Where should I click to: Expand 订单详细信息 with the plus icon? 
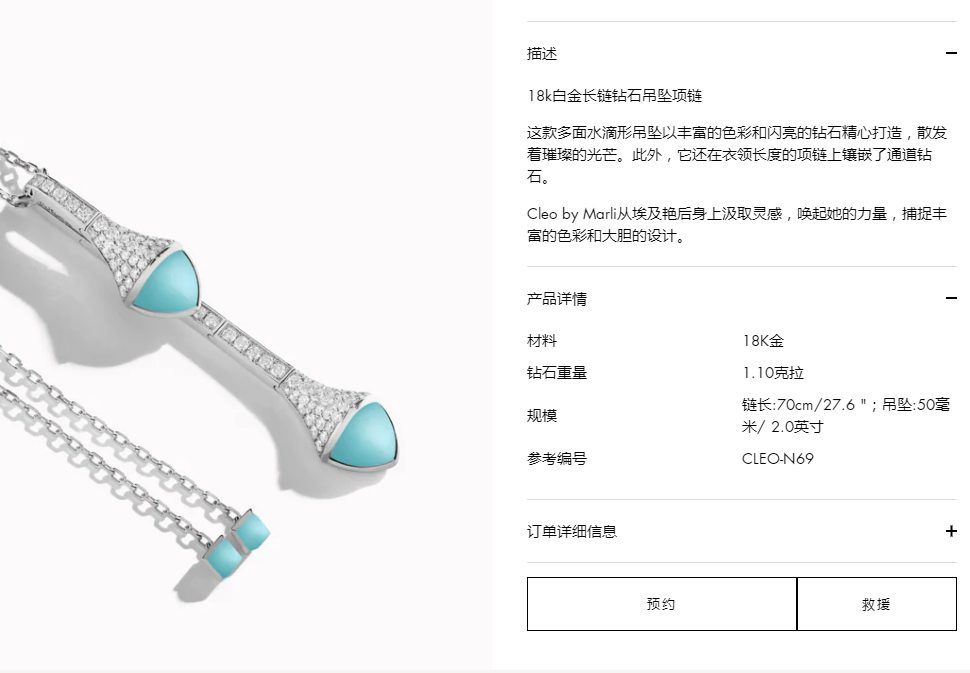pos(951,531)
